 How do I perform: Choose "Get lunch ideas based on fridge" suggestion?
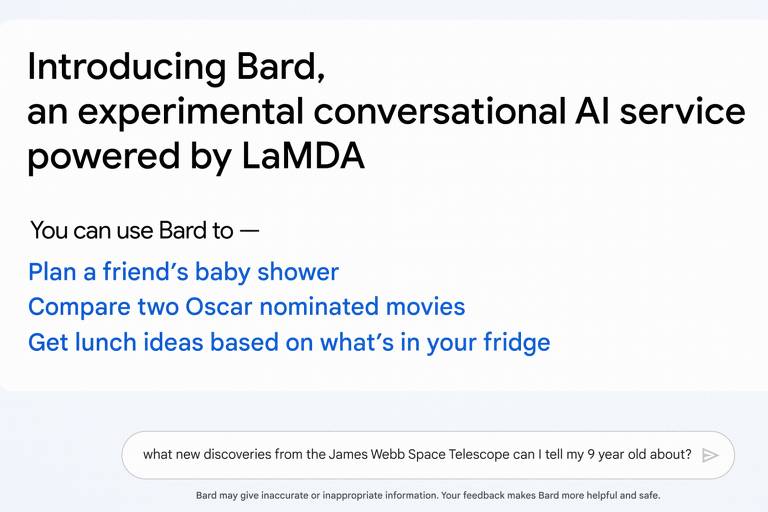(289, 343)
